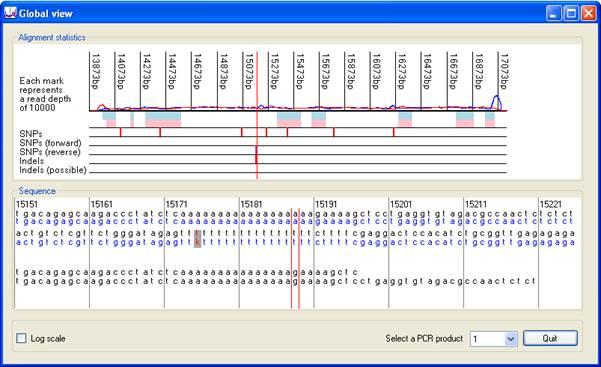Image resolution: width=601 pixels, height=367 pixels.
Task: Click the Global view app icon
Action: pos(10,13)
